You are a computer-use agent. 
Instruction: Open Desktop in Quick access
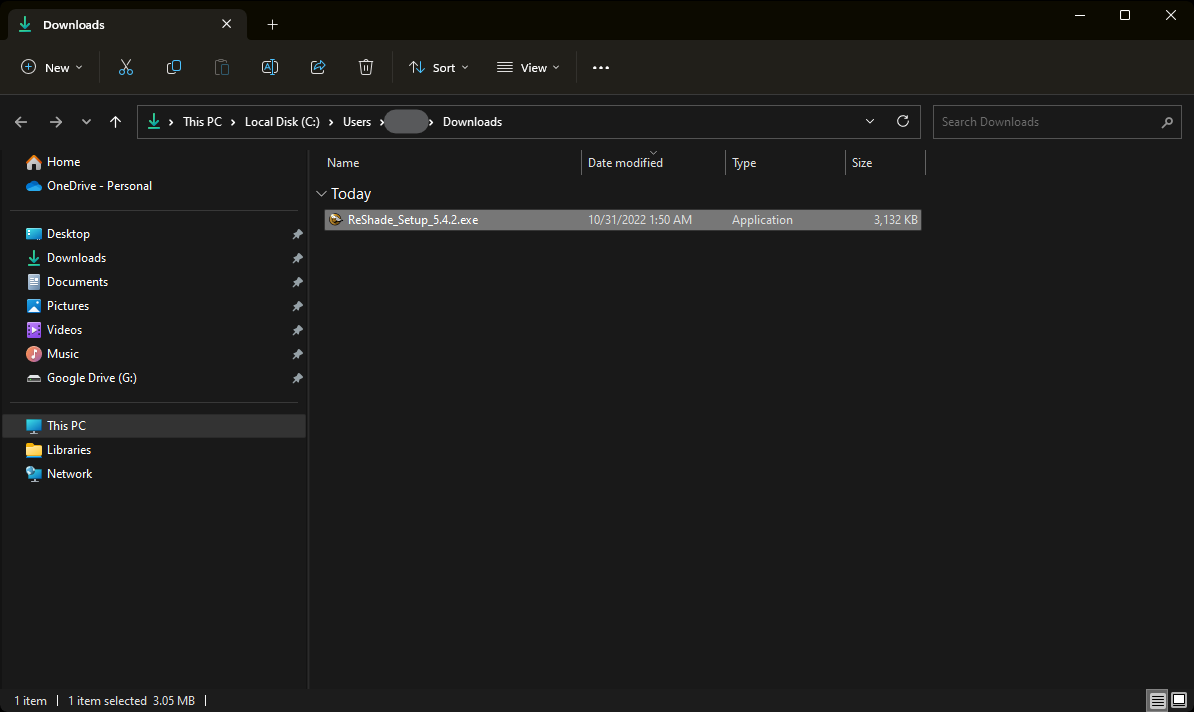(69, 234)
